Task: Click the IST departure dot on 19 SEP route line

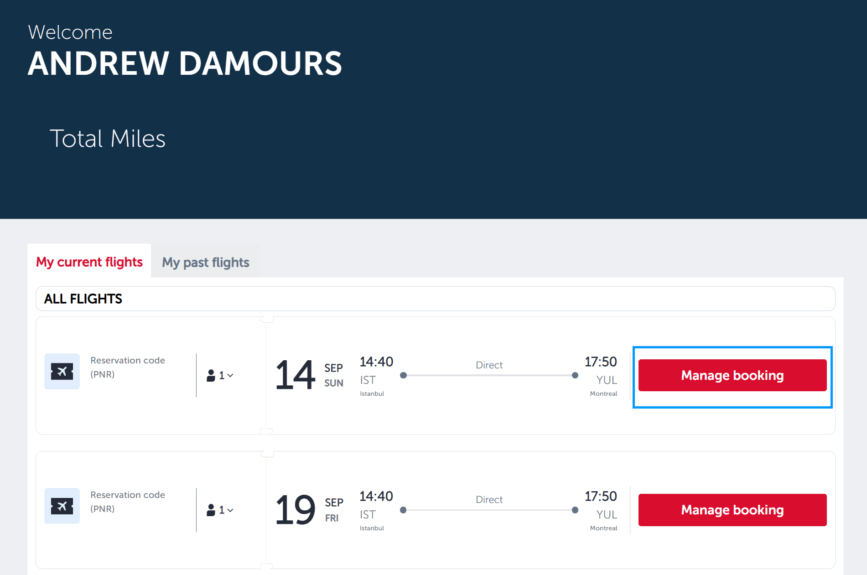Action: pos(404,510)
